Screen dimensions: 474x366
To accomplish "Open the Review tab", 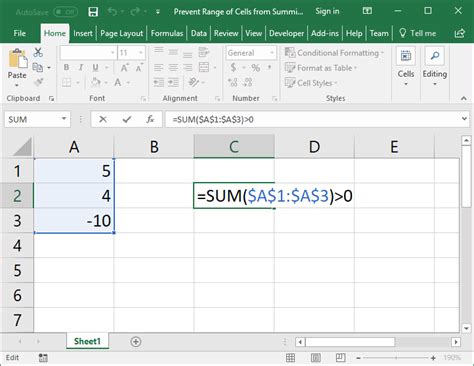I will (x=226, y=33).
